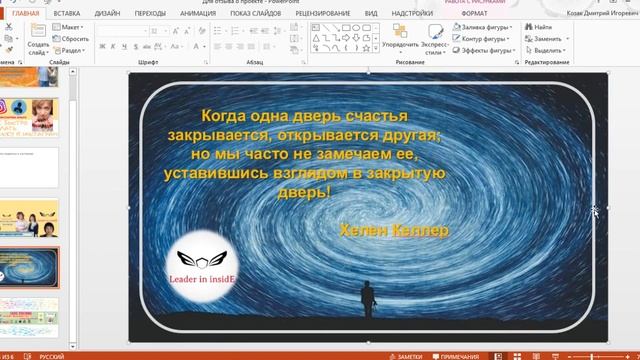Toggle underline Ч formatting
The width and height of the screenshot is (640, 360).
(124, 47)
